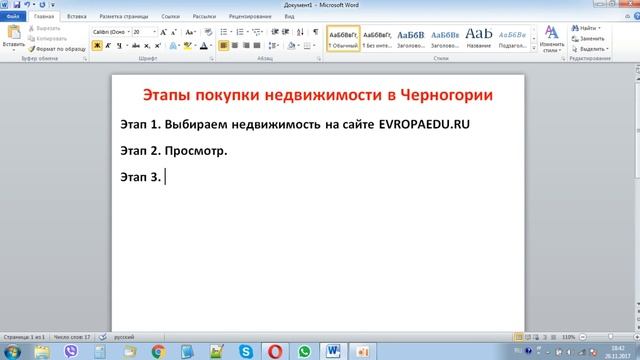
Task: Toggle subscript formatting
Action: point(147,46)
